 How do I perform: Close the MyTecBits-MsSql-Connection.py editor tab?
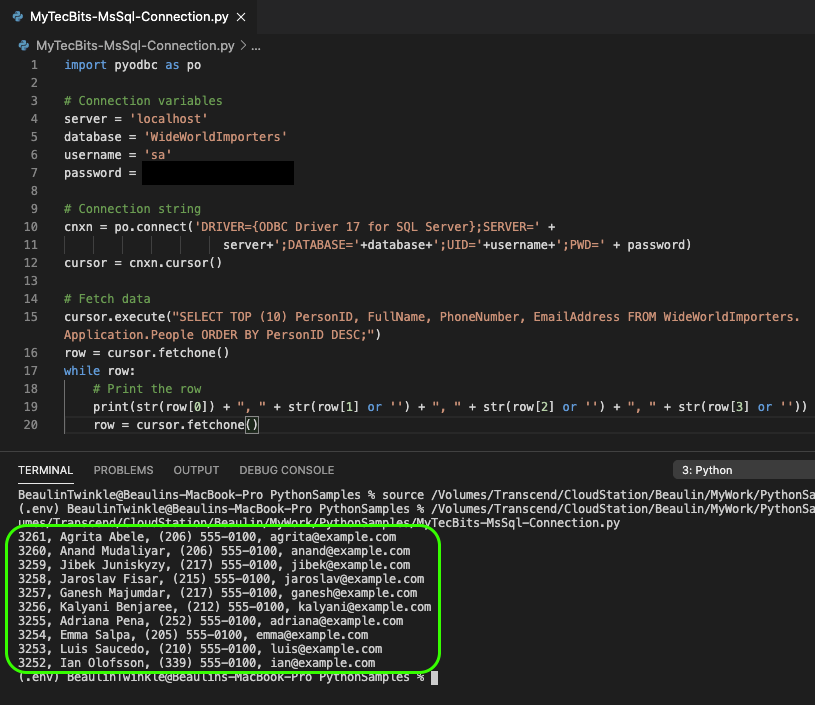[239, 16]
